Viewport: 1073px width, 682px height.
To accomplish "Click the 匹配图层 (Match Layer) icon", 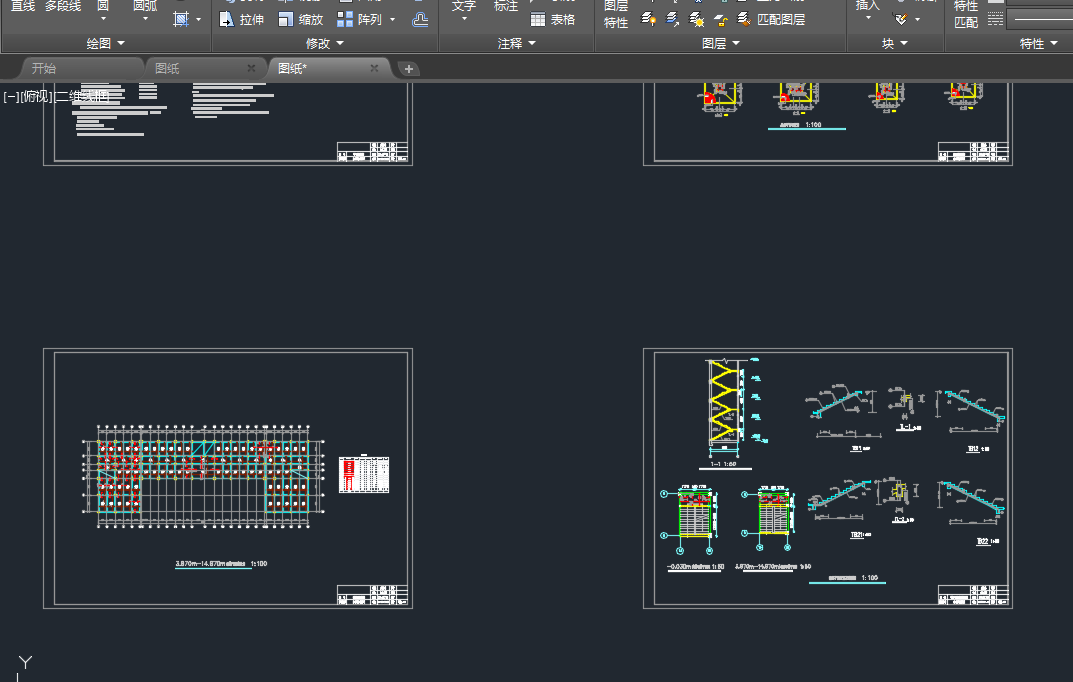I will [x=744, y=19].
